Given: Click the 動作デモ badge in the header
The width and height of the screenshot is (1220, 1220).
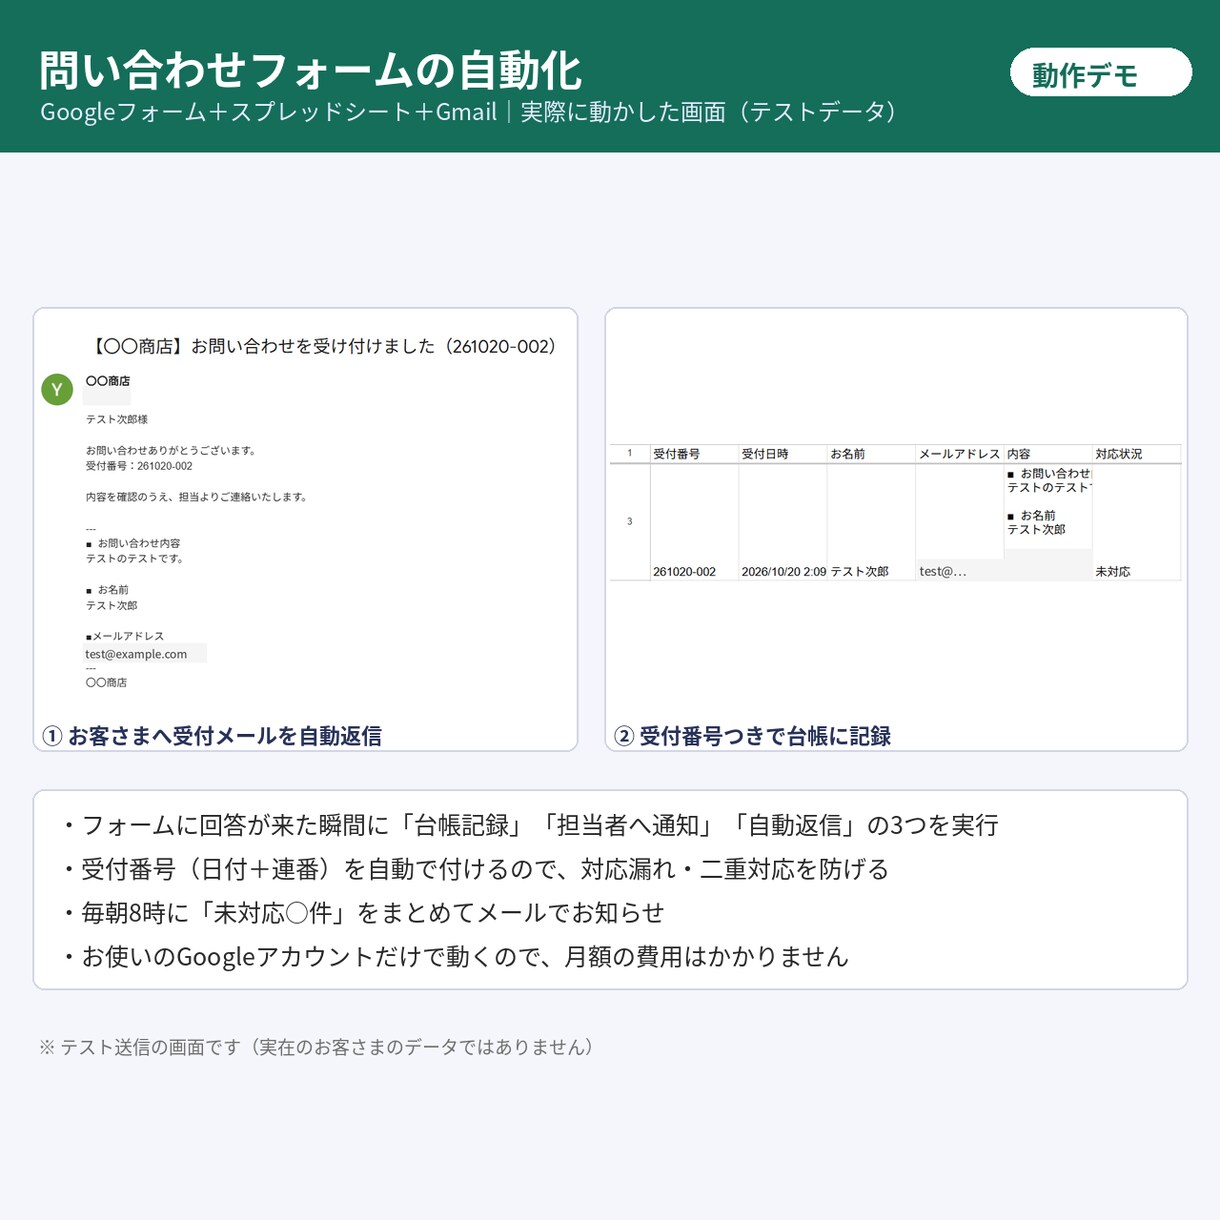Looking at the screenshot, I should coord(1101,73).
